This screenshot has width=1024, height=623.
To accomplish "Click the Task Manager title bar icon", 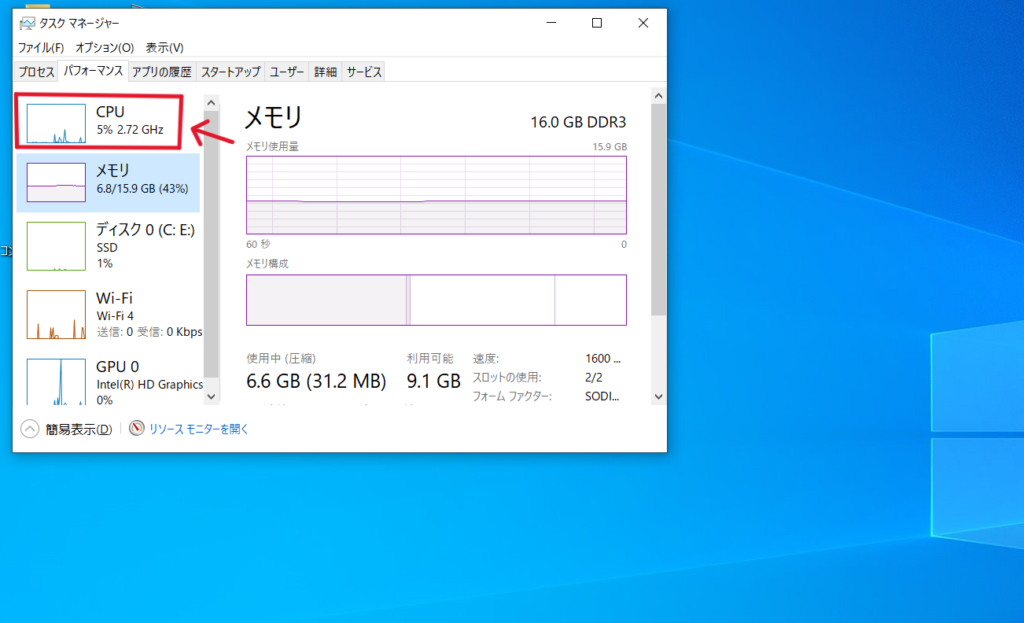I will [26, 23].
